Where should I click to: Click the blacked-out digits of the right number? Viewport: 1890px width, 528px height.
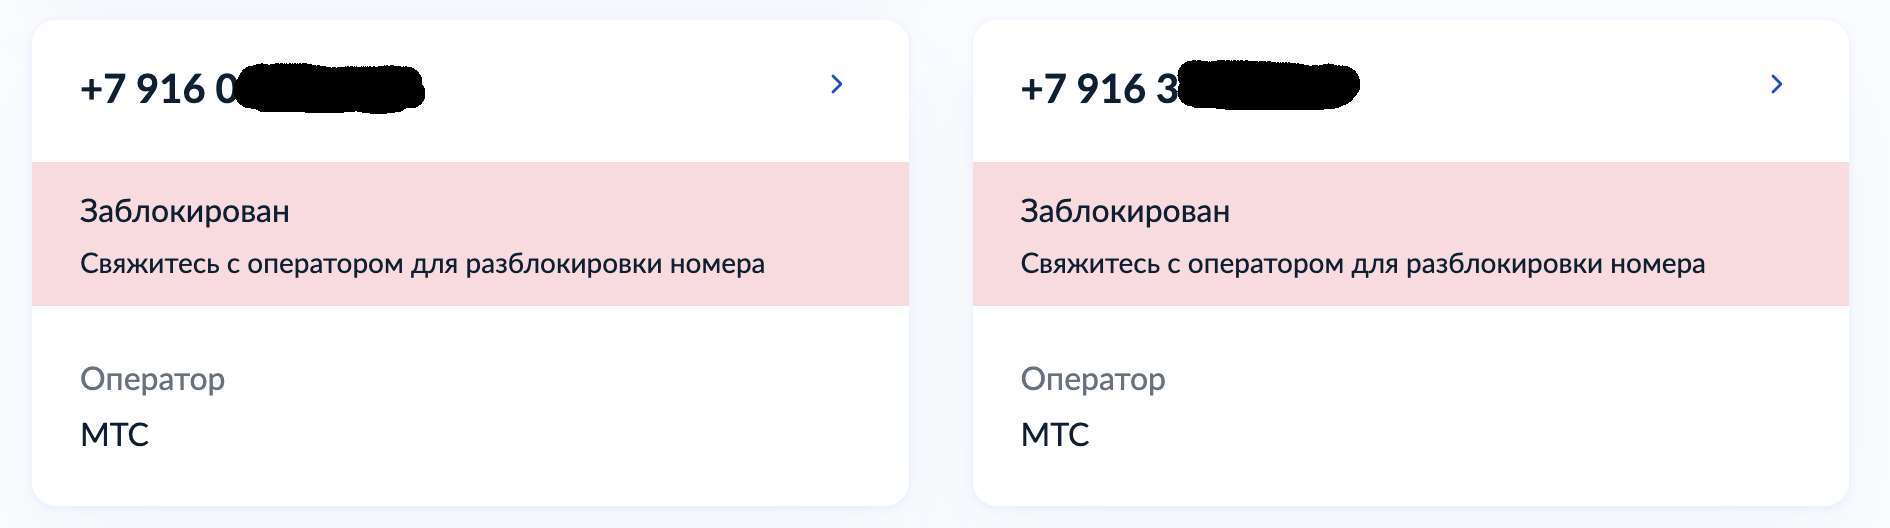1268,86
